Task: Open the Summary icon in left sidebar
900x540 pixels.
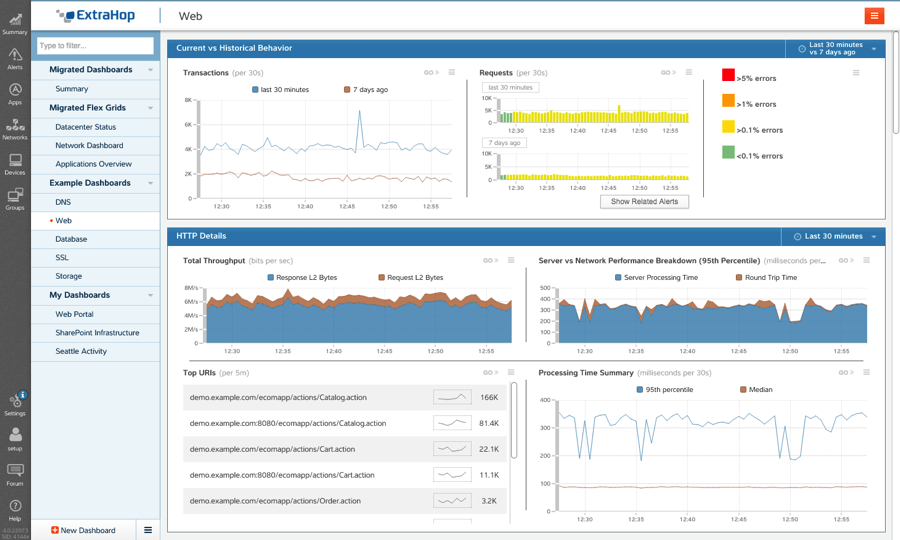Action: coord(15,22)
